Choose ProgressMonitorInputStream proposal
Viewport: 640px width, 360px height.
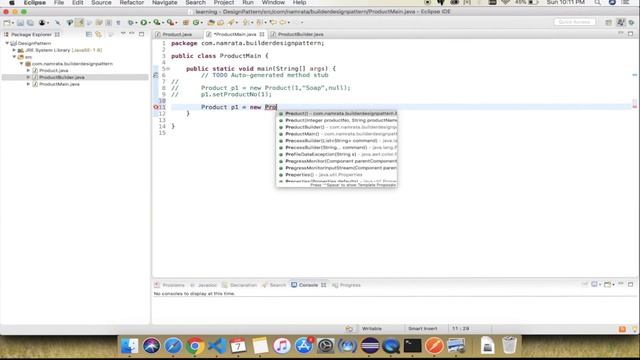coord(337,168)
